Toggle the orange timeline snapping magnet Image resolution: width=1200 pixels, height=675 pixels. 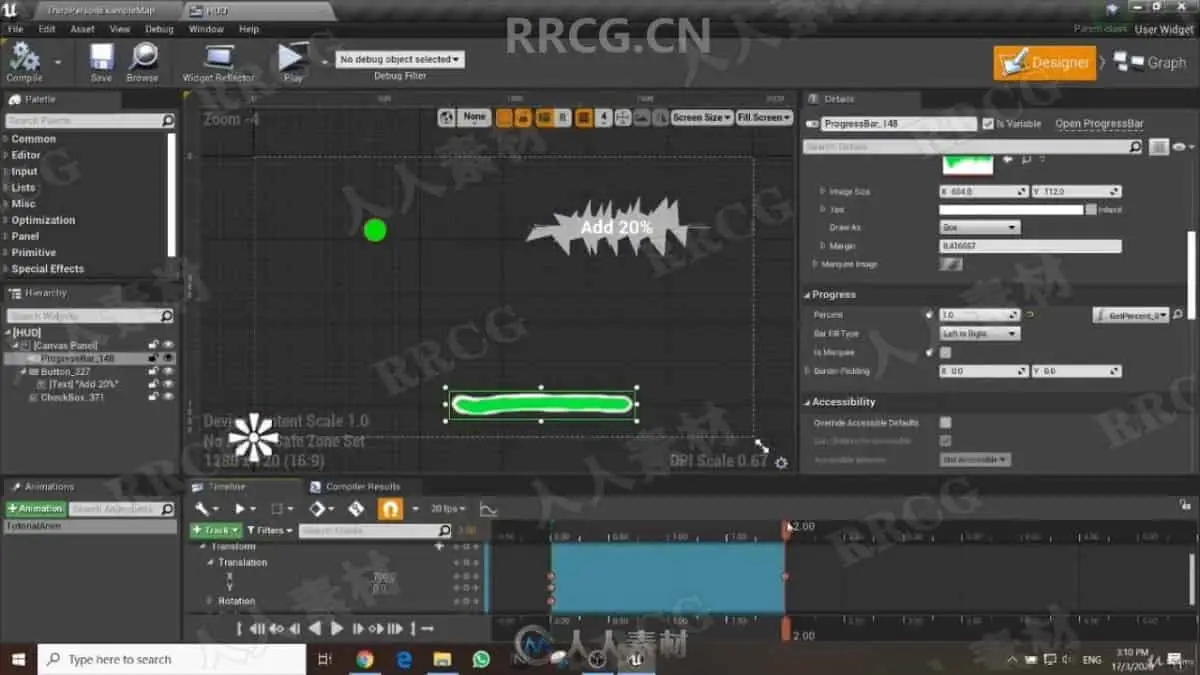(x=390, y=509)
